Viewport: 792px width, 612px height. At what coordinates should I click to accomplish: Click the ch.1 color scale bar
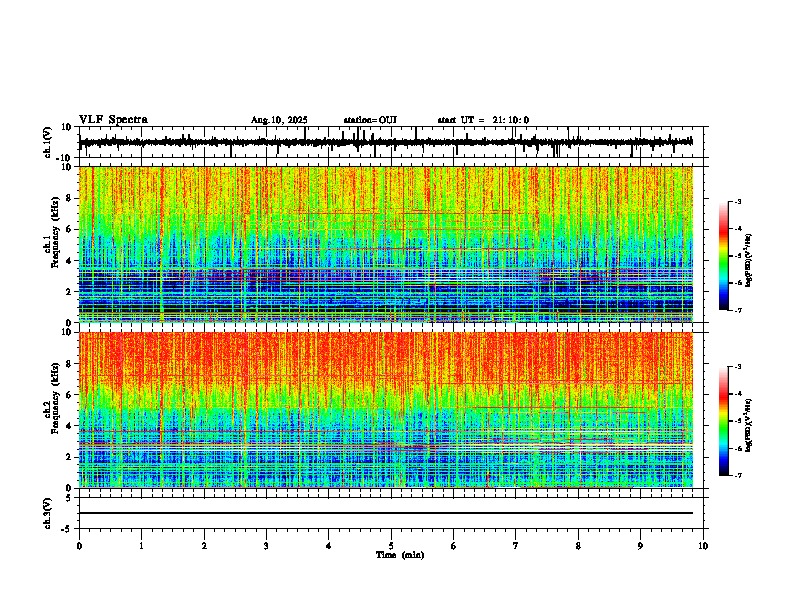[724, 256]
